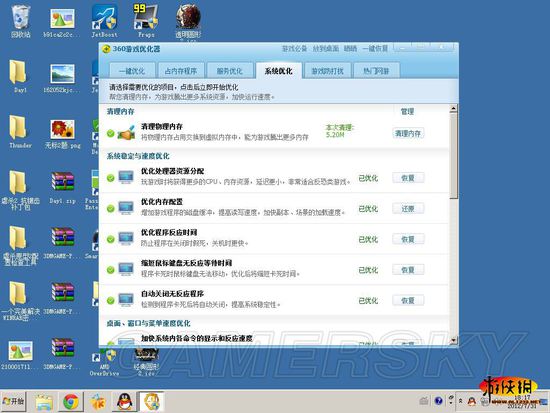Open Chrome from the taskbar

[x=71, y=401]
